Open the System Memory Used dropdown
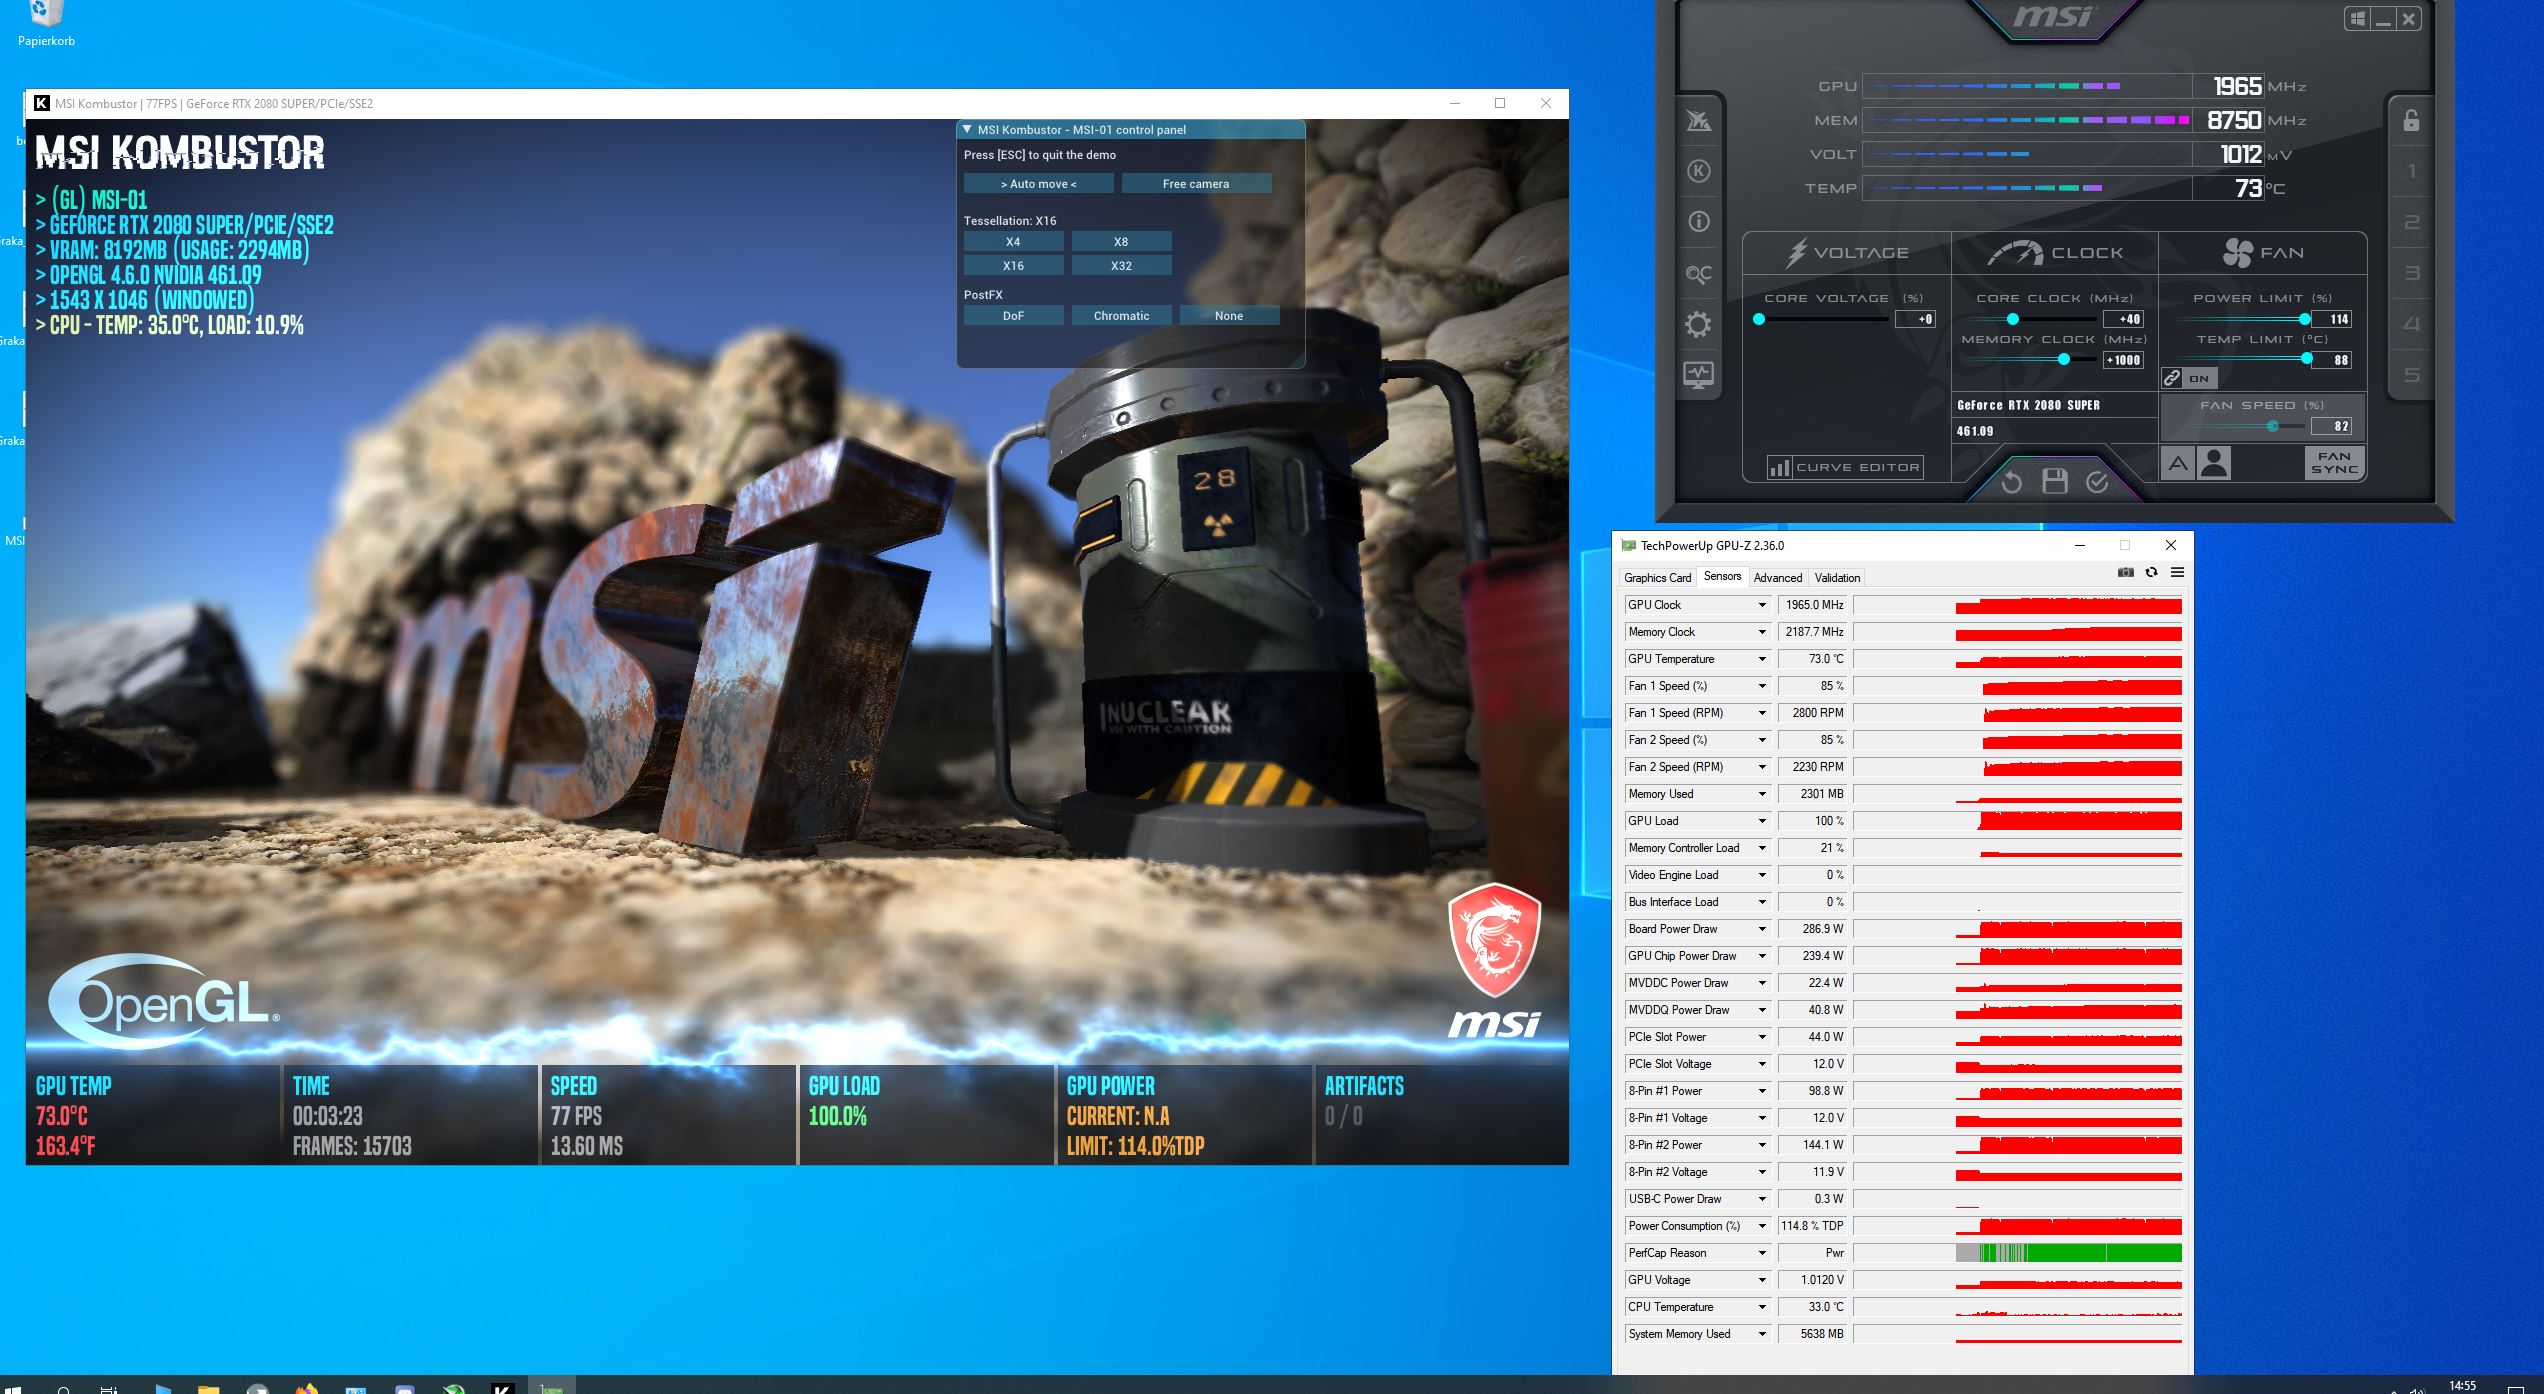The height and width of the screenshot is (1394, 2544). (1762, 1334)
